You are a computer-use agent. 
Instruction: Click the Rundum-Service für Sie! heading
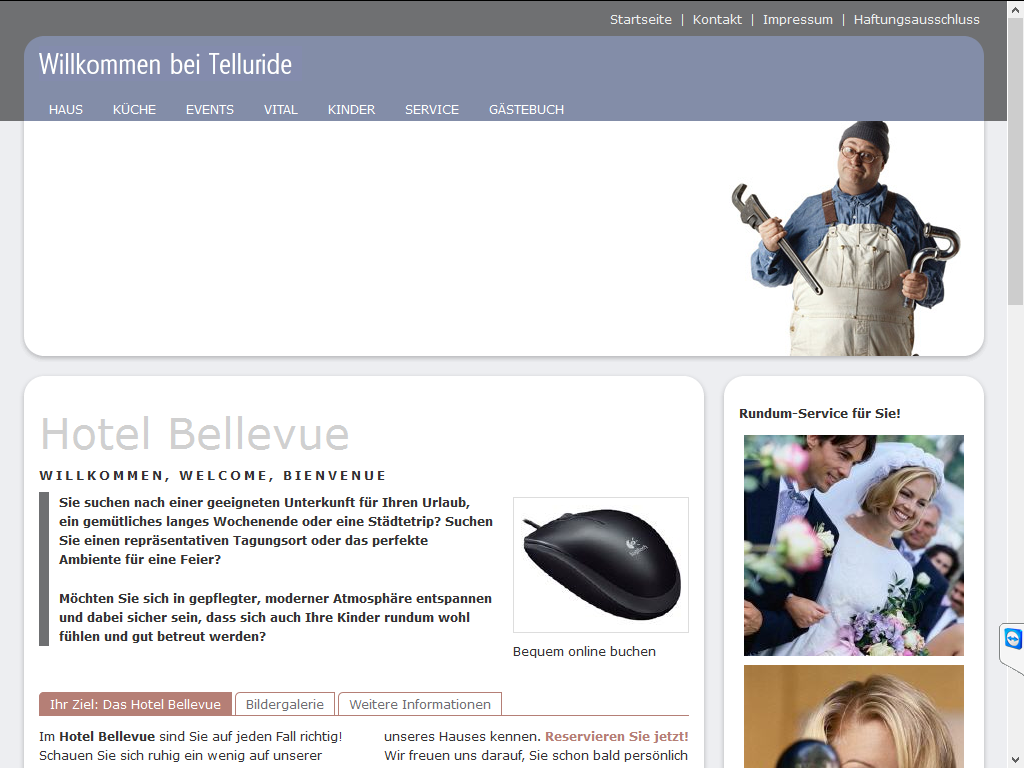820,413
